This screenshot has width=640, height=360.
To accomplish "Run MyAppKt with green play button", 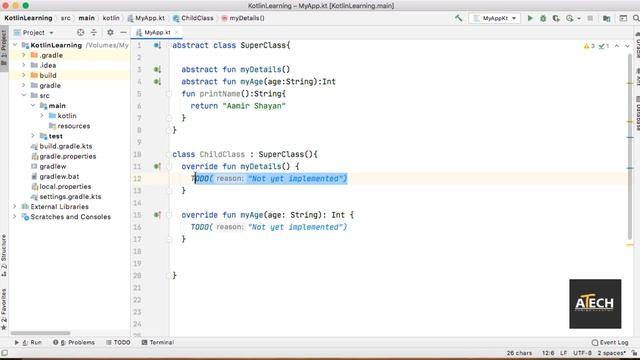I will [530, 18].
